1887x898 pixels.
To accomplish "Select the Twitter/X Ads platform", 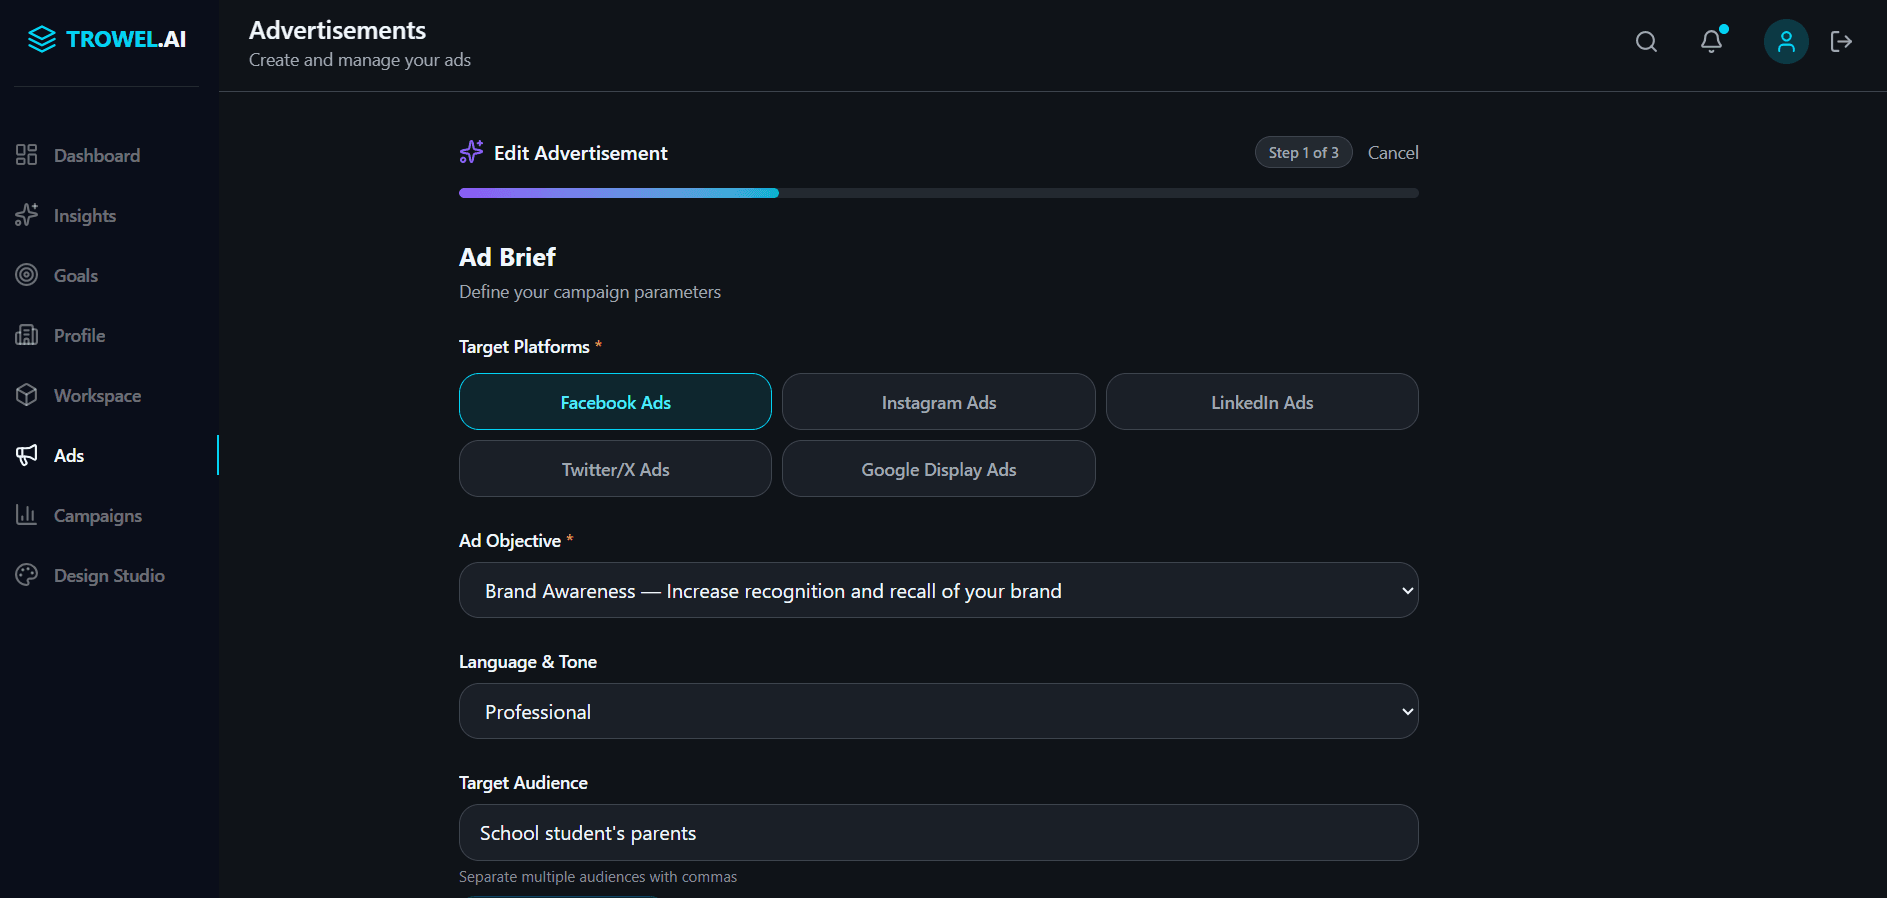I will pos(615,469).
